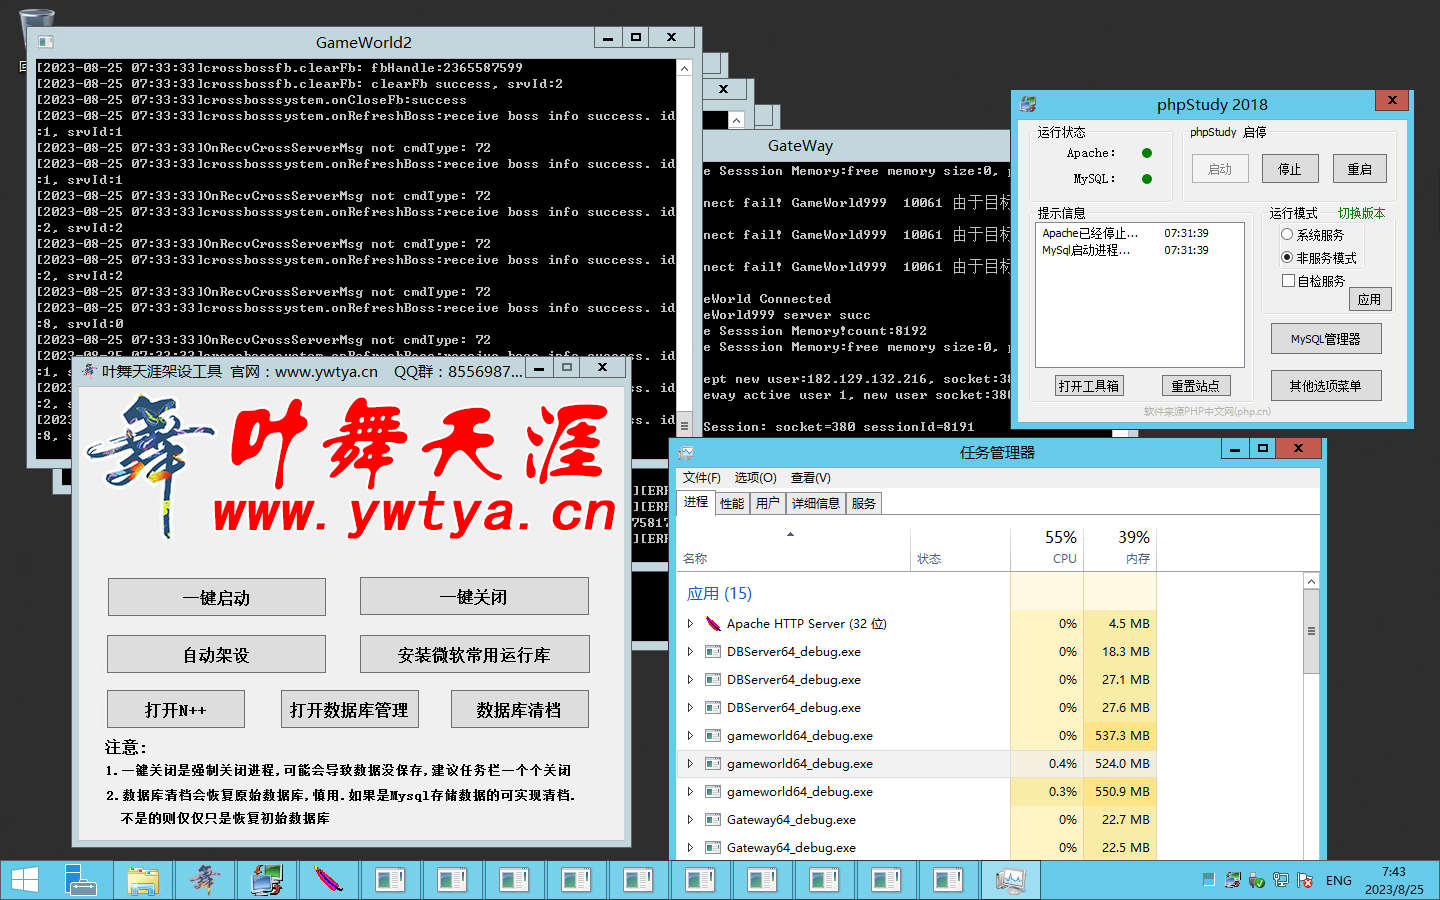Select 系统服务 run mode in phpStudy
The width and height of the screenshot is (1440, 900).
(1287, 234)
